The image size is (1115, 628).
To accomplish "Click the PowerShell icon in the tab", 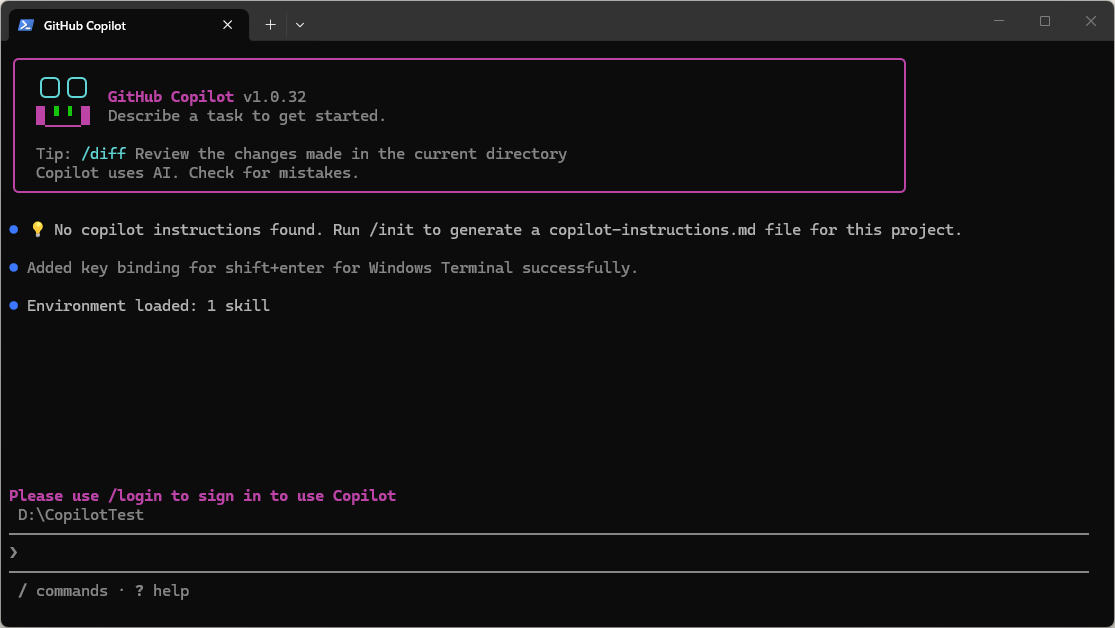I will tap(26, 25).
